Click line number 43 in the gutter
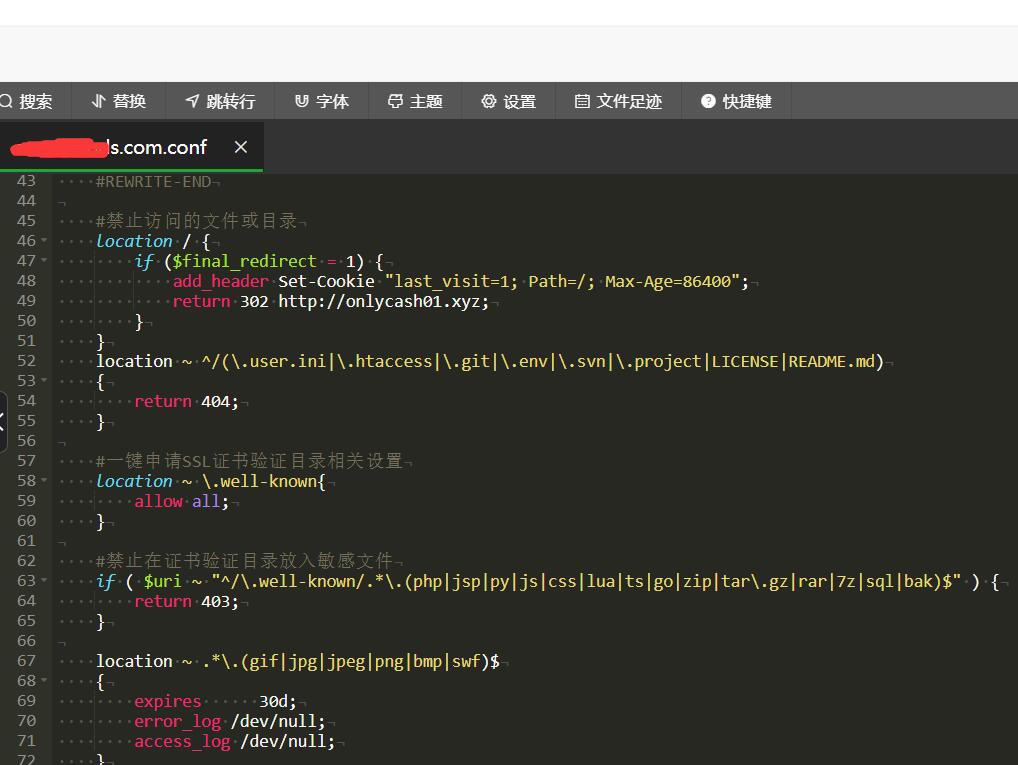The width and height of the screenshot is (1018, 765). 26,181
